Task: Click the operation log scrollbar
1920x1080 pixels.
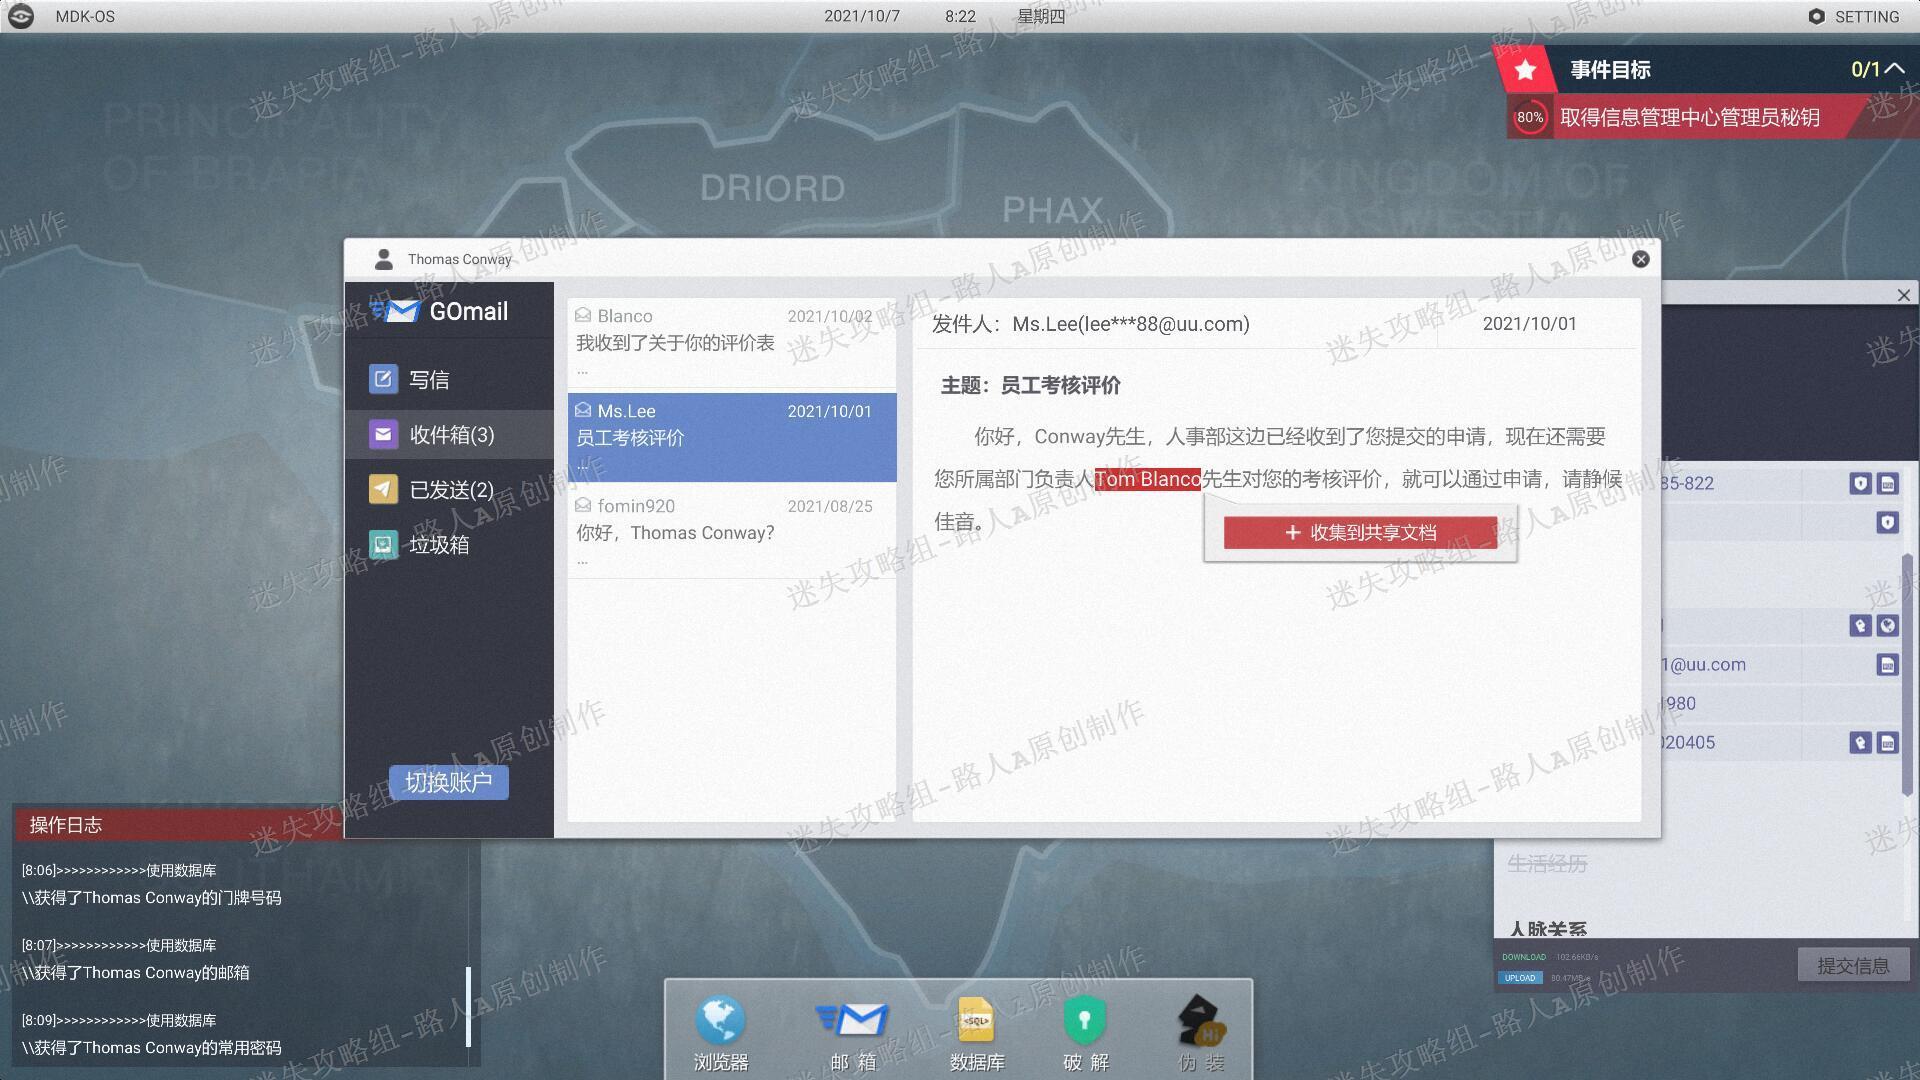Action: tap(468, 1006)
